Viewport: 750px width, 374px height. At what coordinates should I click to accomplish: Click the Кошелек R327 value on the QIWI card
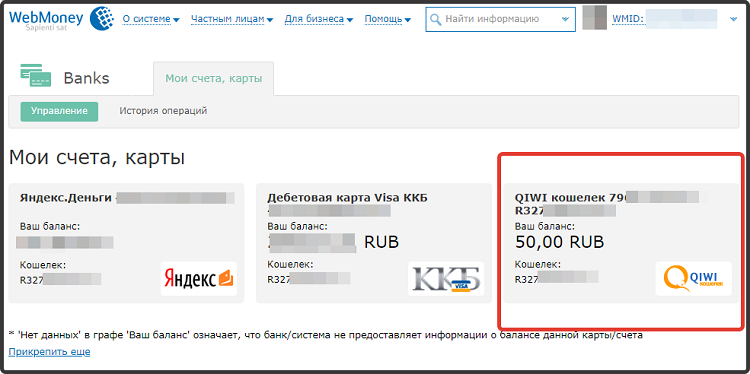556,277
